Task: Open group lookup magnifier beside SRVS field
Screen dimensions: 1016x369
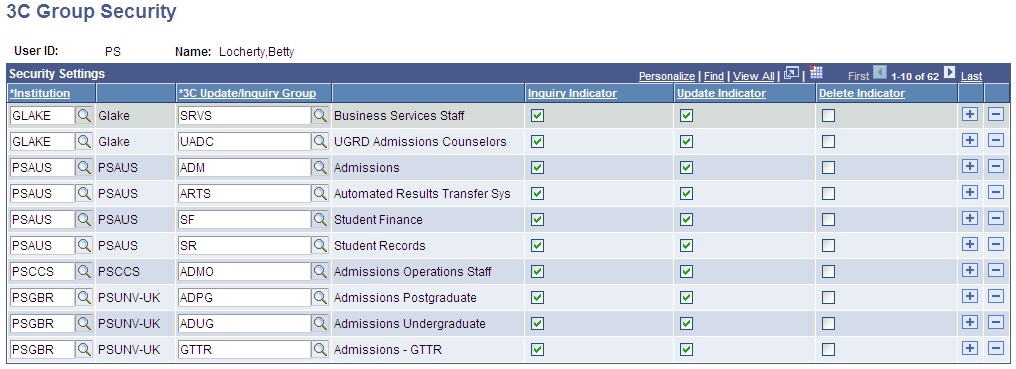Action: [x=320, y=115]
